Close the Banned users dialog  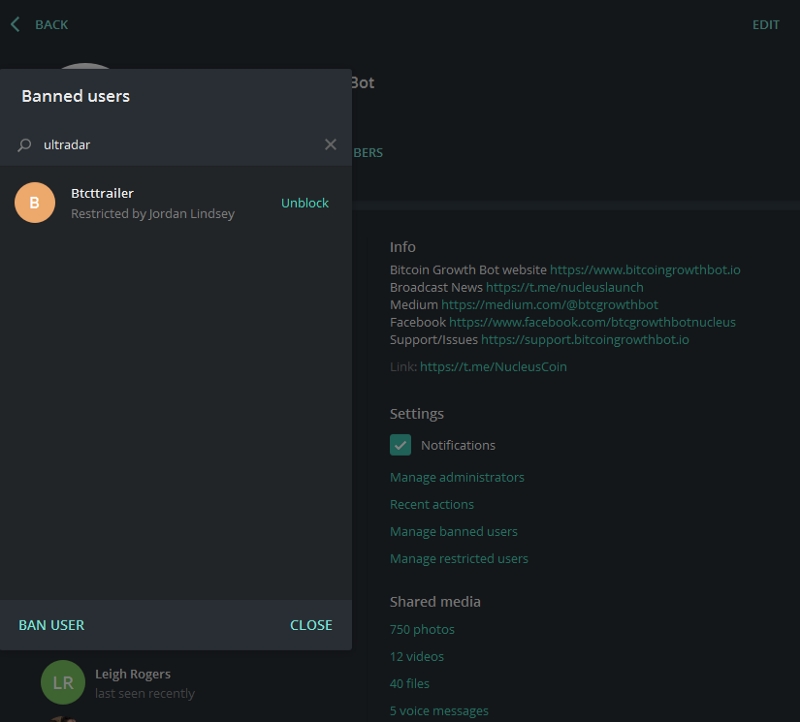311,625
